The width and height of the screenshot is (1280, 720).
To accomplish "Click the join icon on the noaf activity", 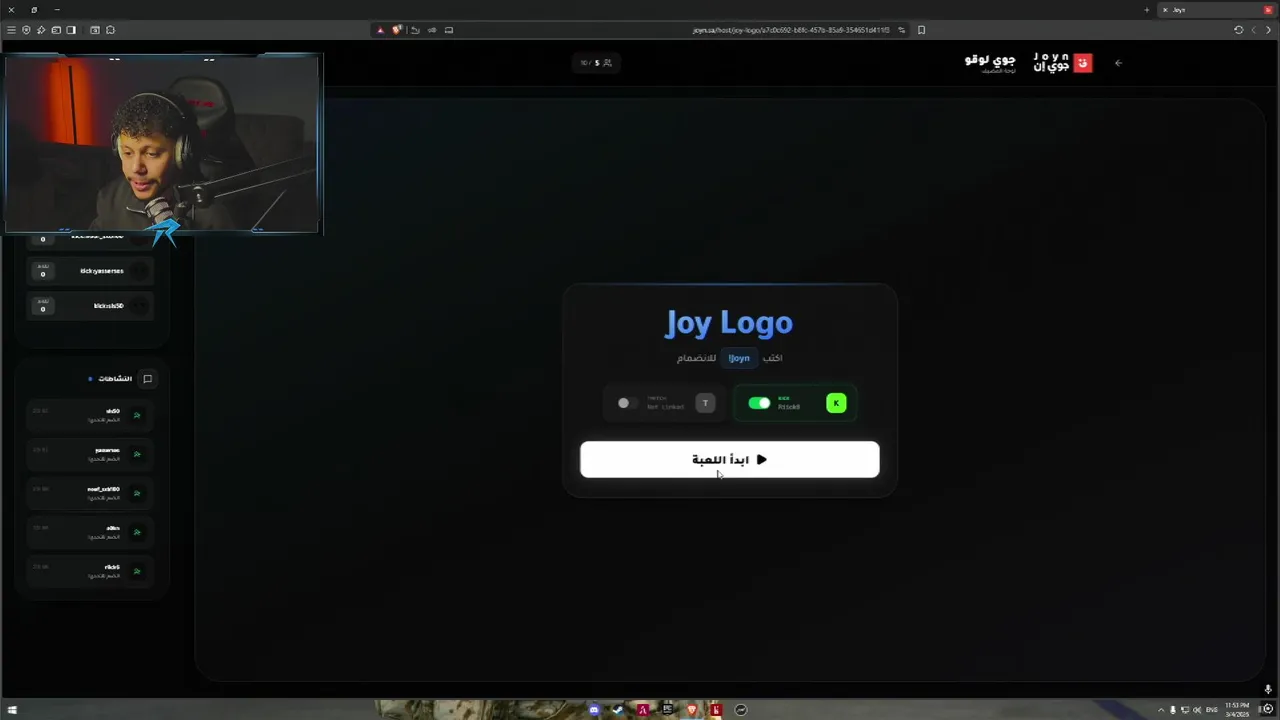I will pyautogui.click(x=137, y=493).
